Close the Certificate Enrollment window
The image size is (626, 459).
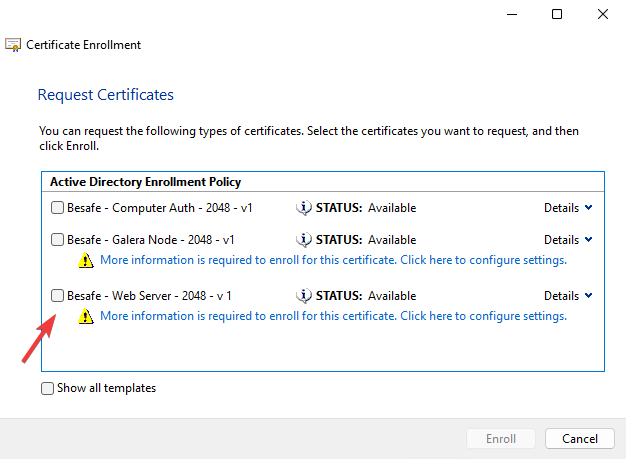(x=603, y=14)
